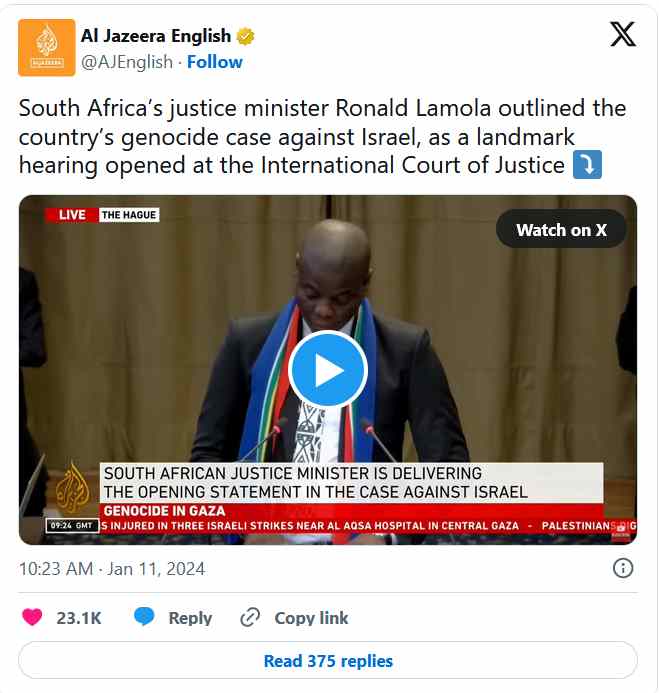The height and width of the screenshot is (693, 659).
Task: Click the @AJEnglish handle
Action: (x=126, y=62)
